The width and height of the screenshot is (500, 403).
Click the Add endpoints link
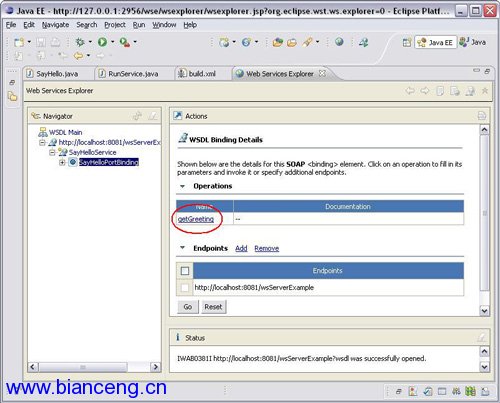coord(241,248)
